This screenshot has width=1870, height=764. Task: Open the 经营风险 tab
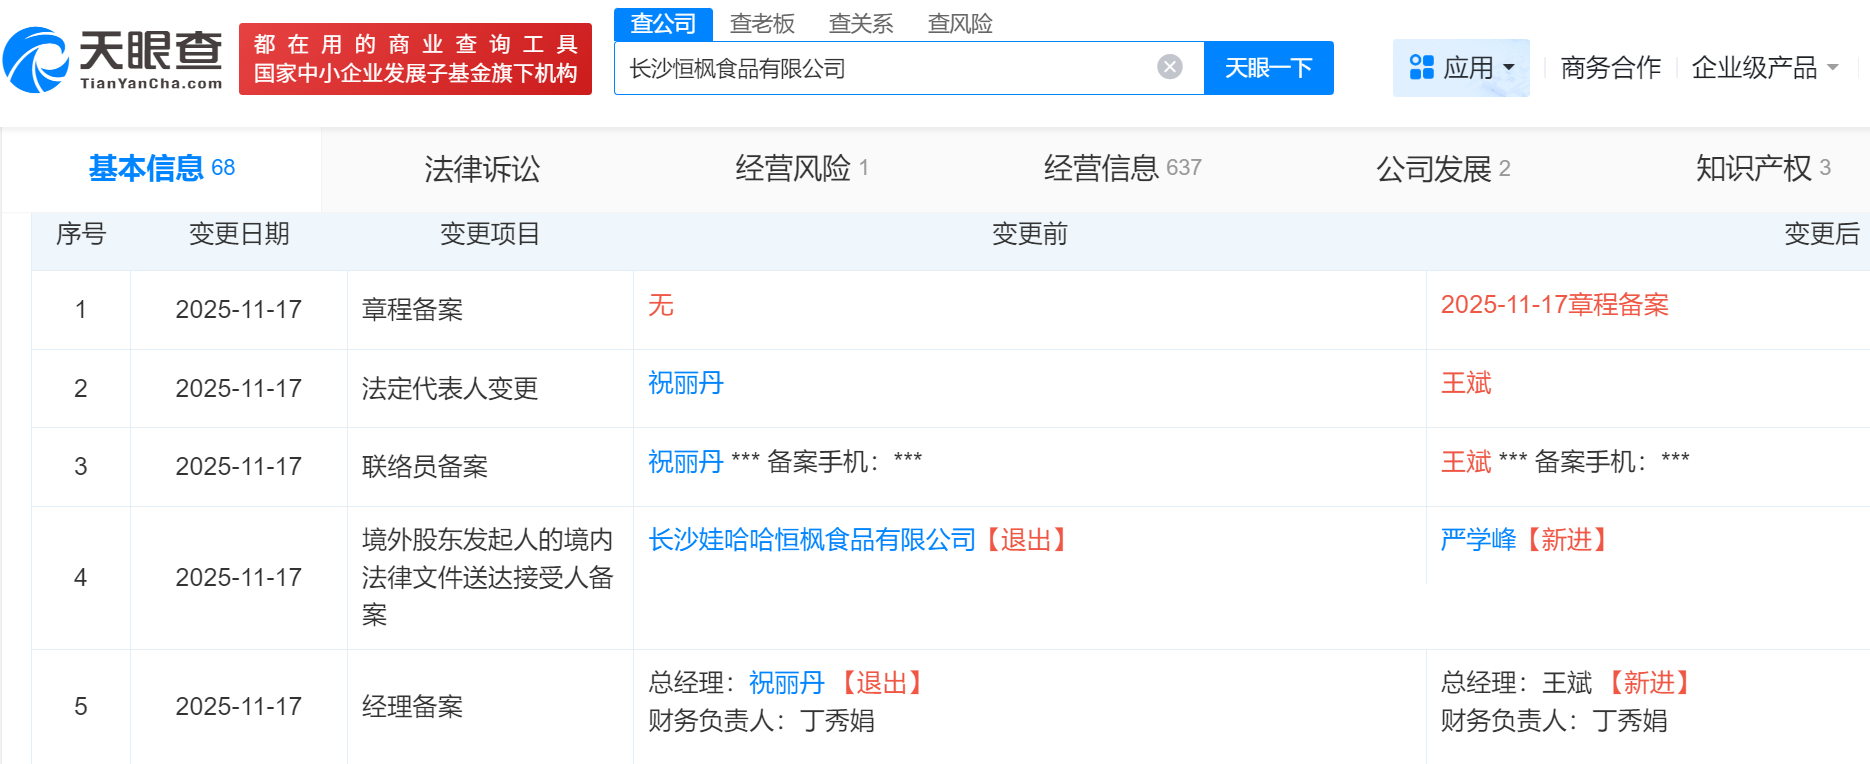[x=802, y=168]
